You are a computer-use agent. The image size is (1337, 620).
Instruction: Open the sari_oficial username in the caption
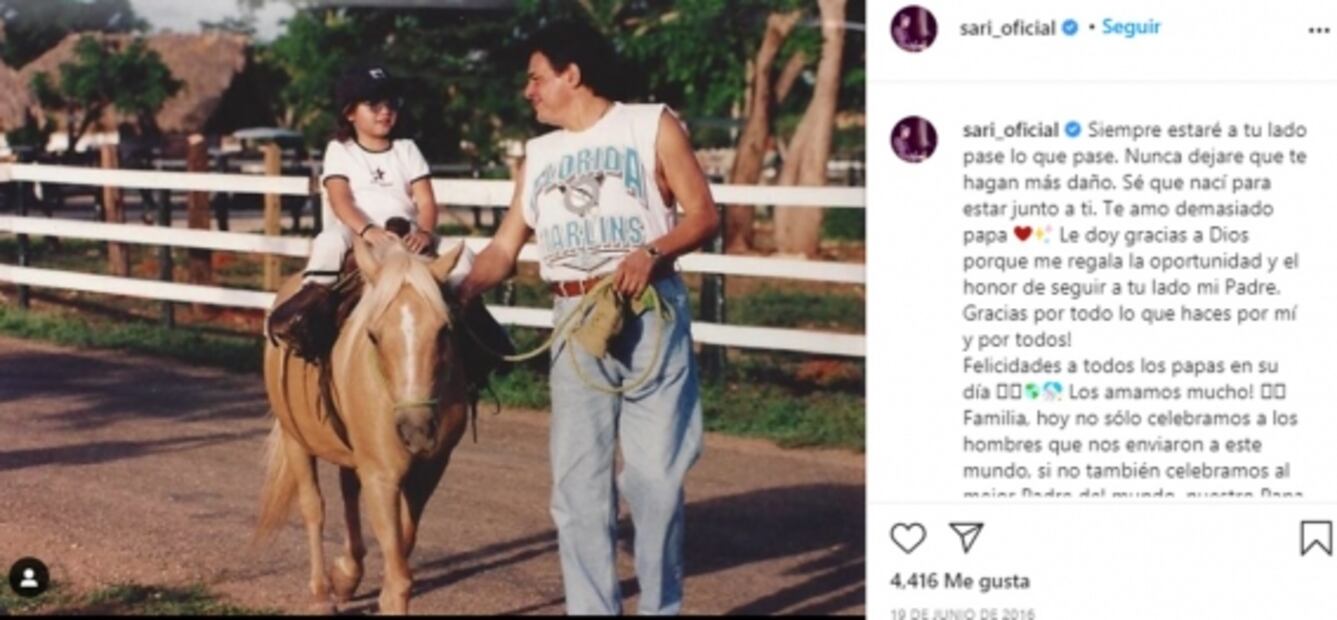(x=1010, y=130)
